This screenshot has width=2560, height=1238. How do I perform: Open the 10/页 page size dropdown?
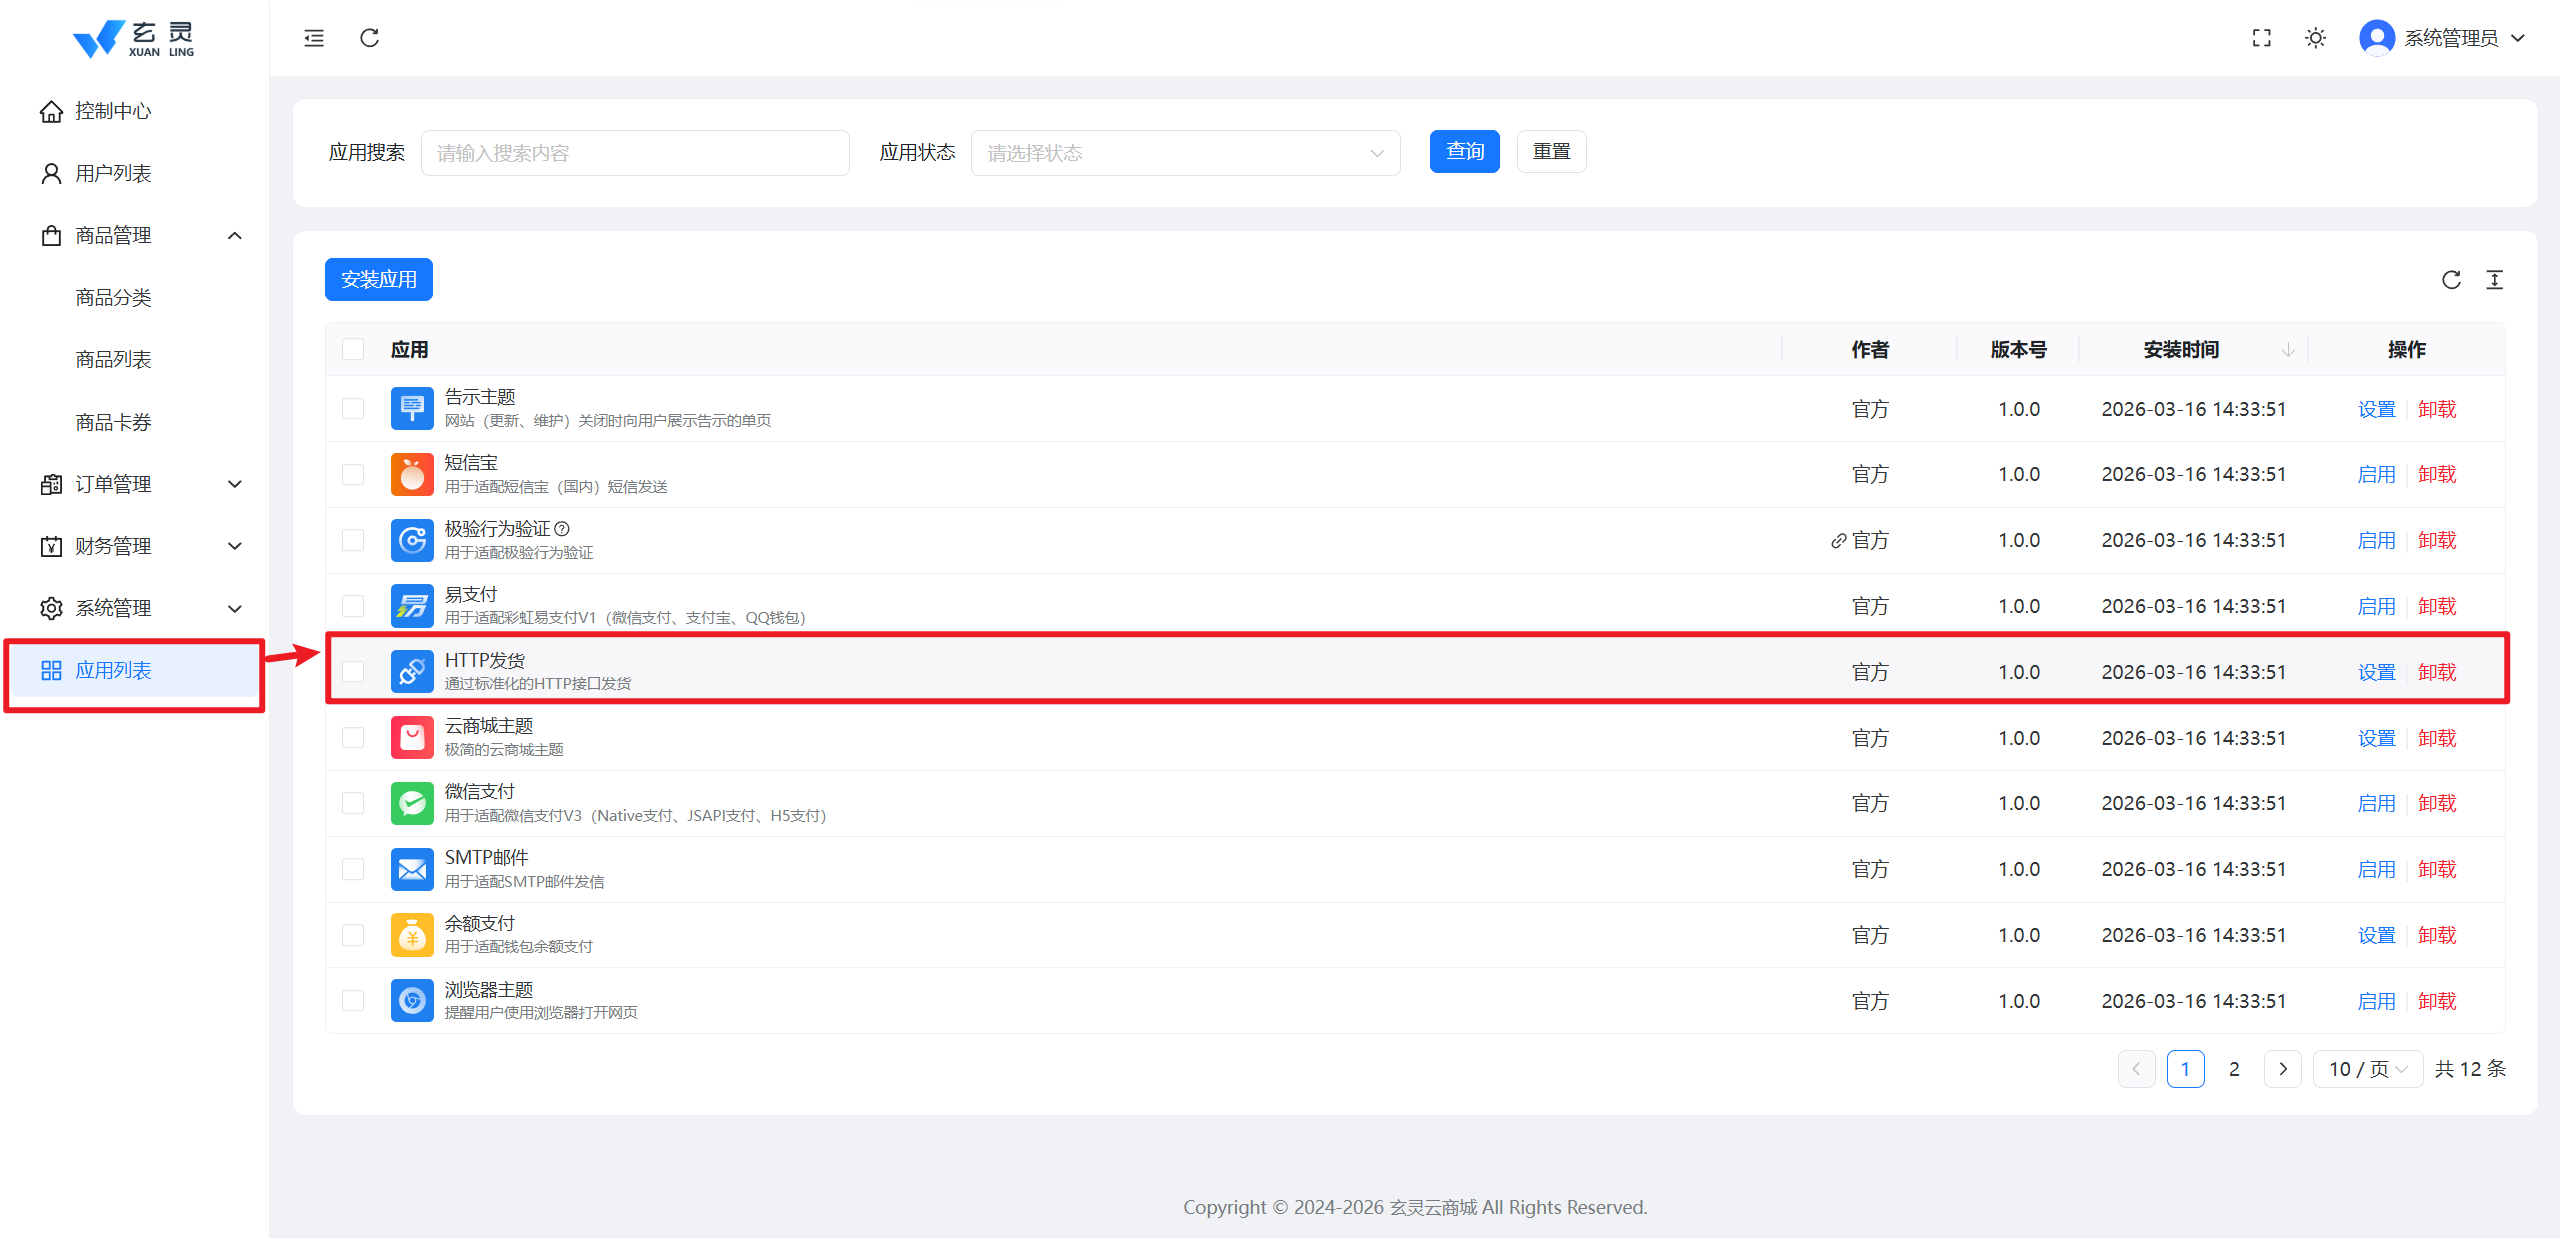tap(2367, 1069)
